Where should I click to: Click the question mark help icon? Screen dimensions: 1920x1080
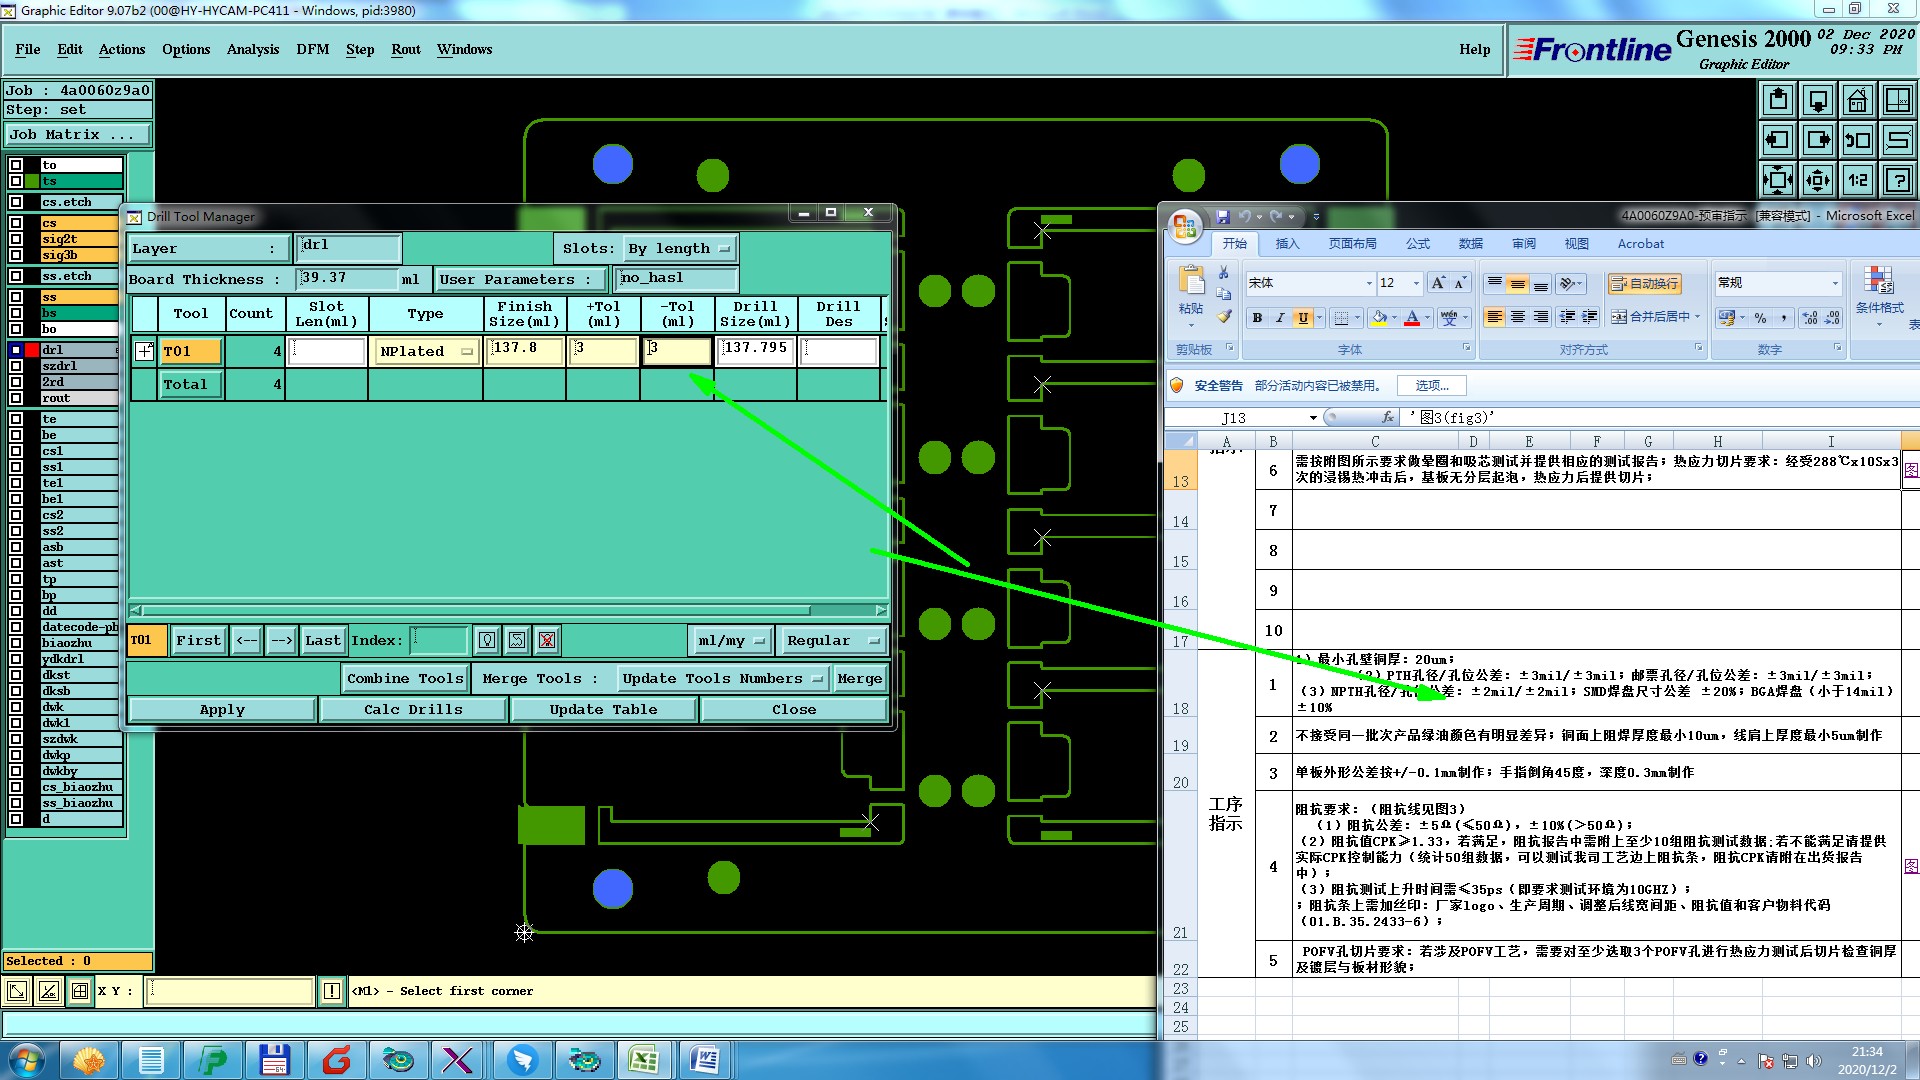[1897, 180]
